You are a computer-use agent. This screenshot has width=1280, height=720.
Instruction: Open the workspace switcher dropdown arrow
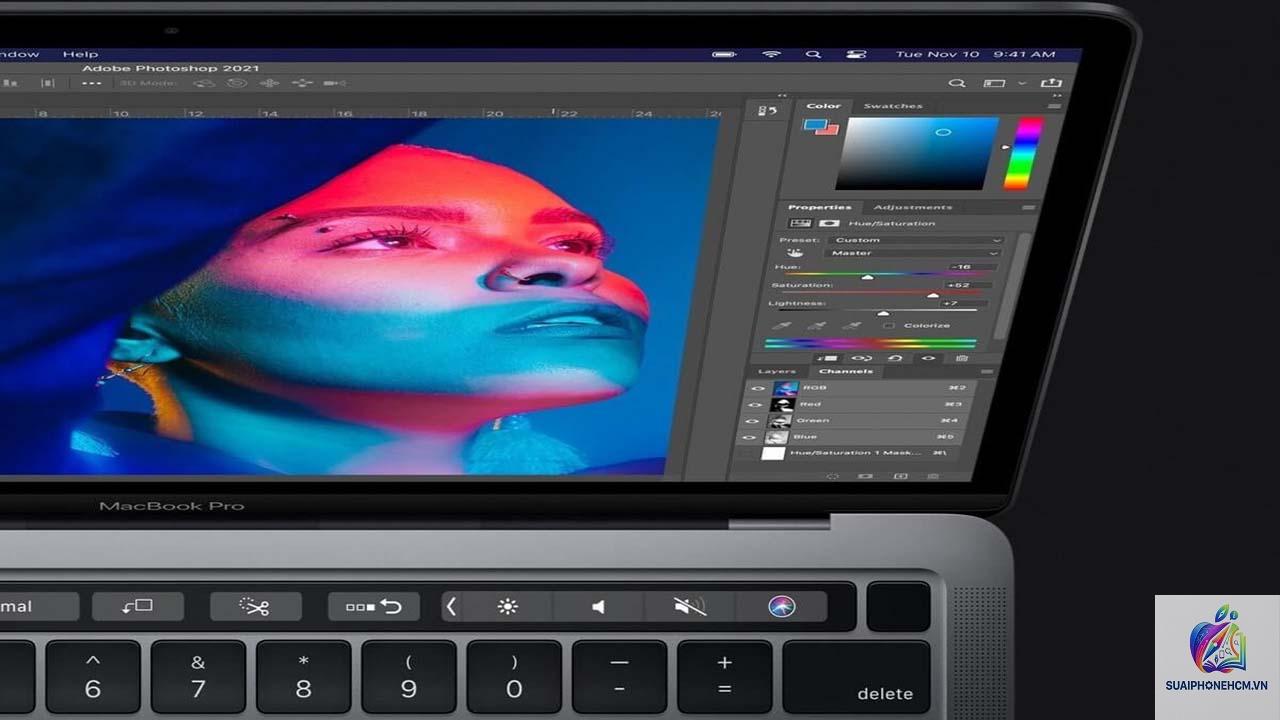tap(1022, 84)
